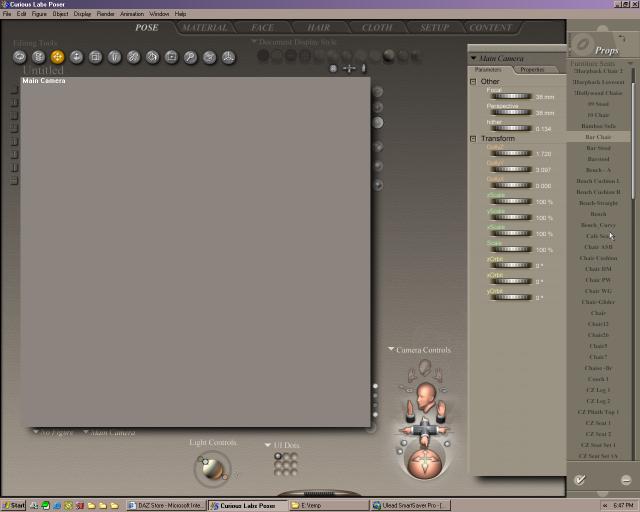Select Hollywood Chair in the Props list
Viewport: 640px width, 512px height.
pyautogui.click(x=598, y=93)
